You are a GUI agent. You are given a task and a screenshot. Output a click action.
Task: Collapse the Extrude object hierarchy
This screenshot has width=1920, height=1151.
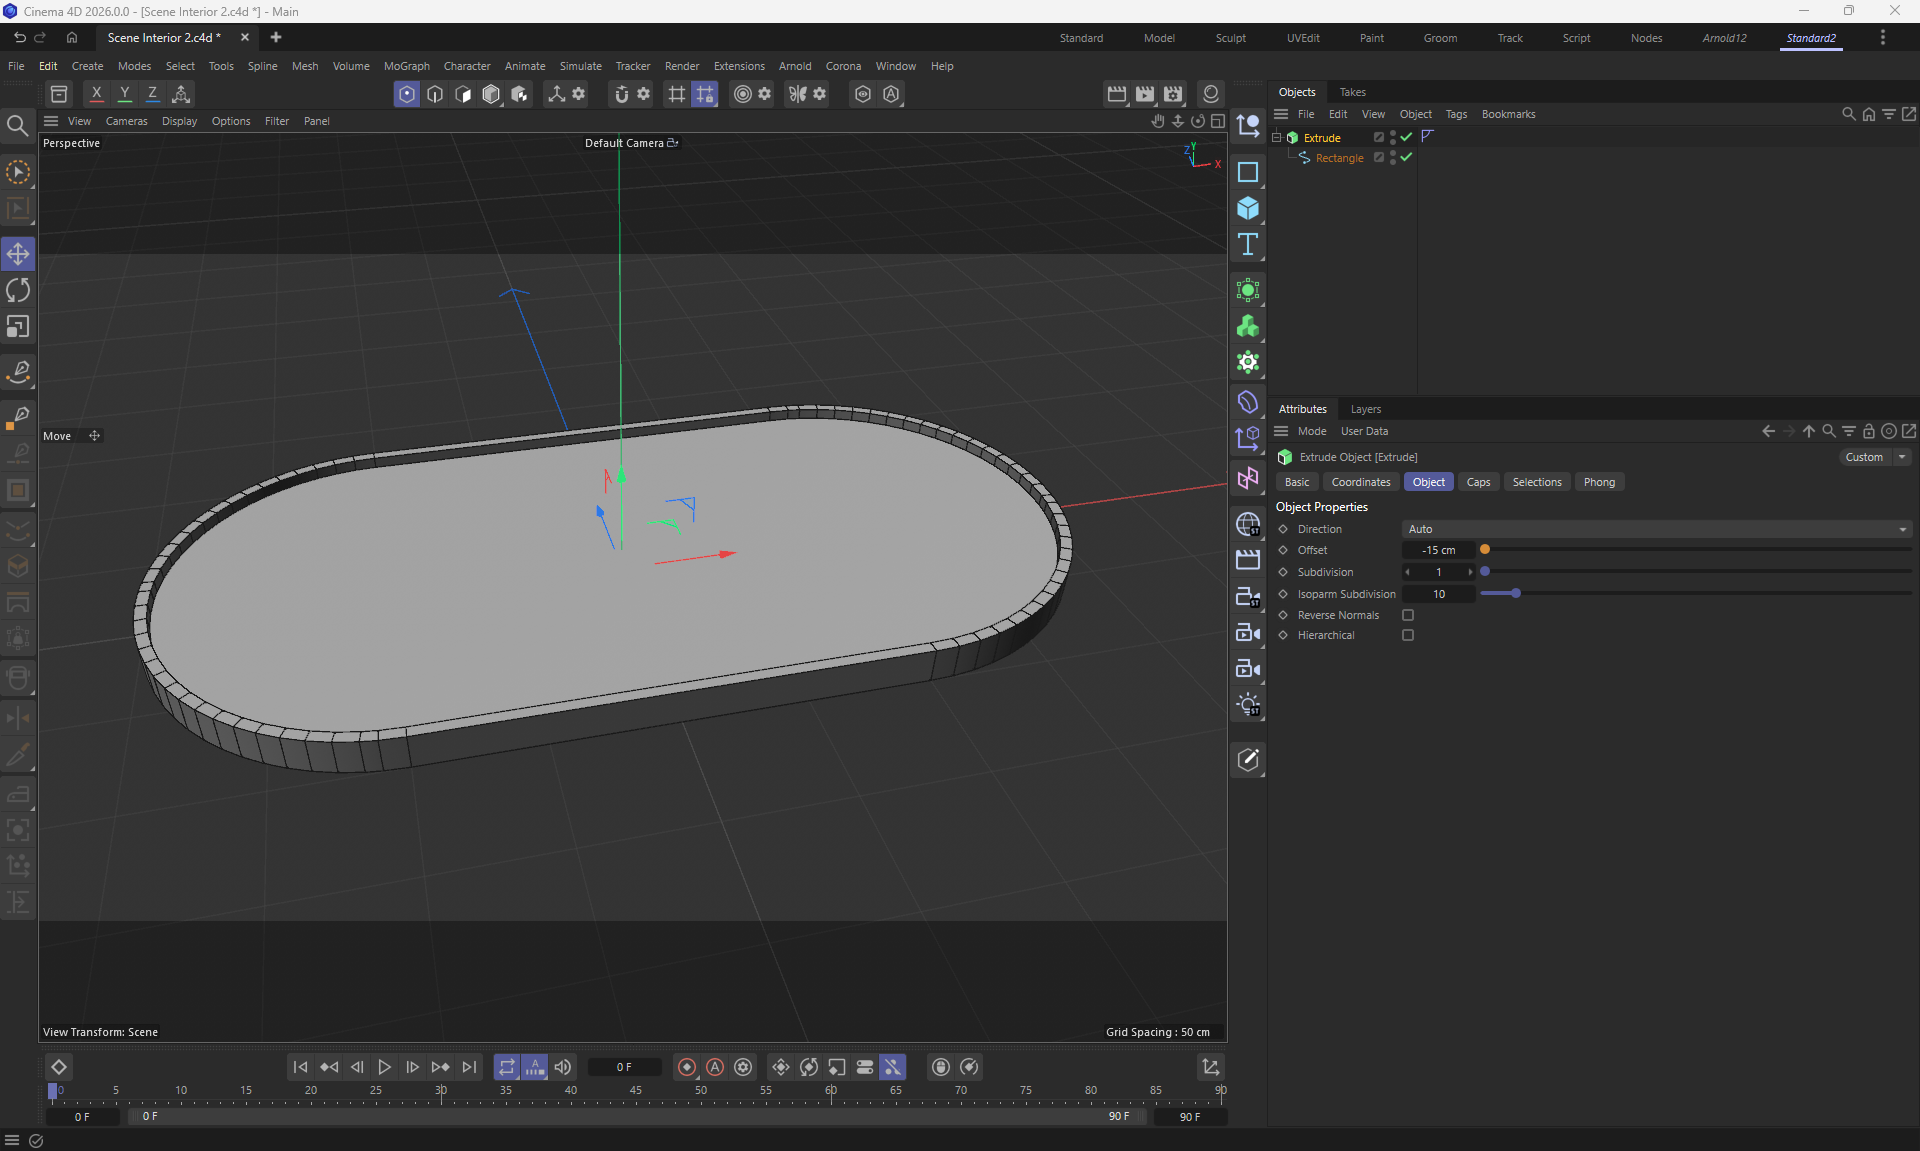1277,137
